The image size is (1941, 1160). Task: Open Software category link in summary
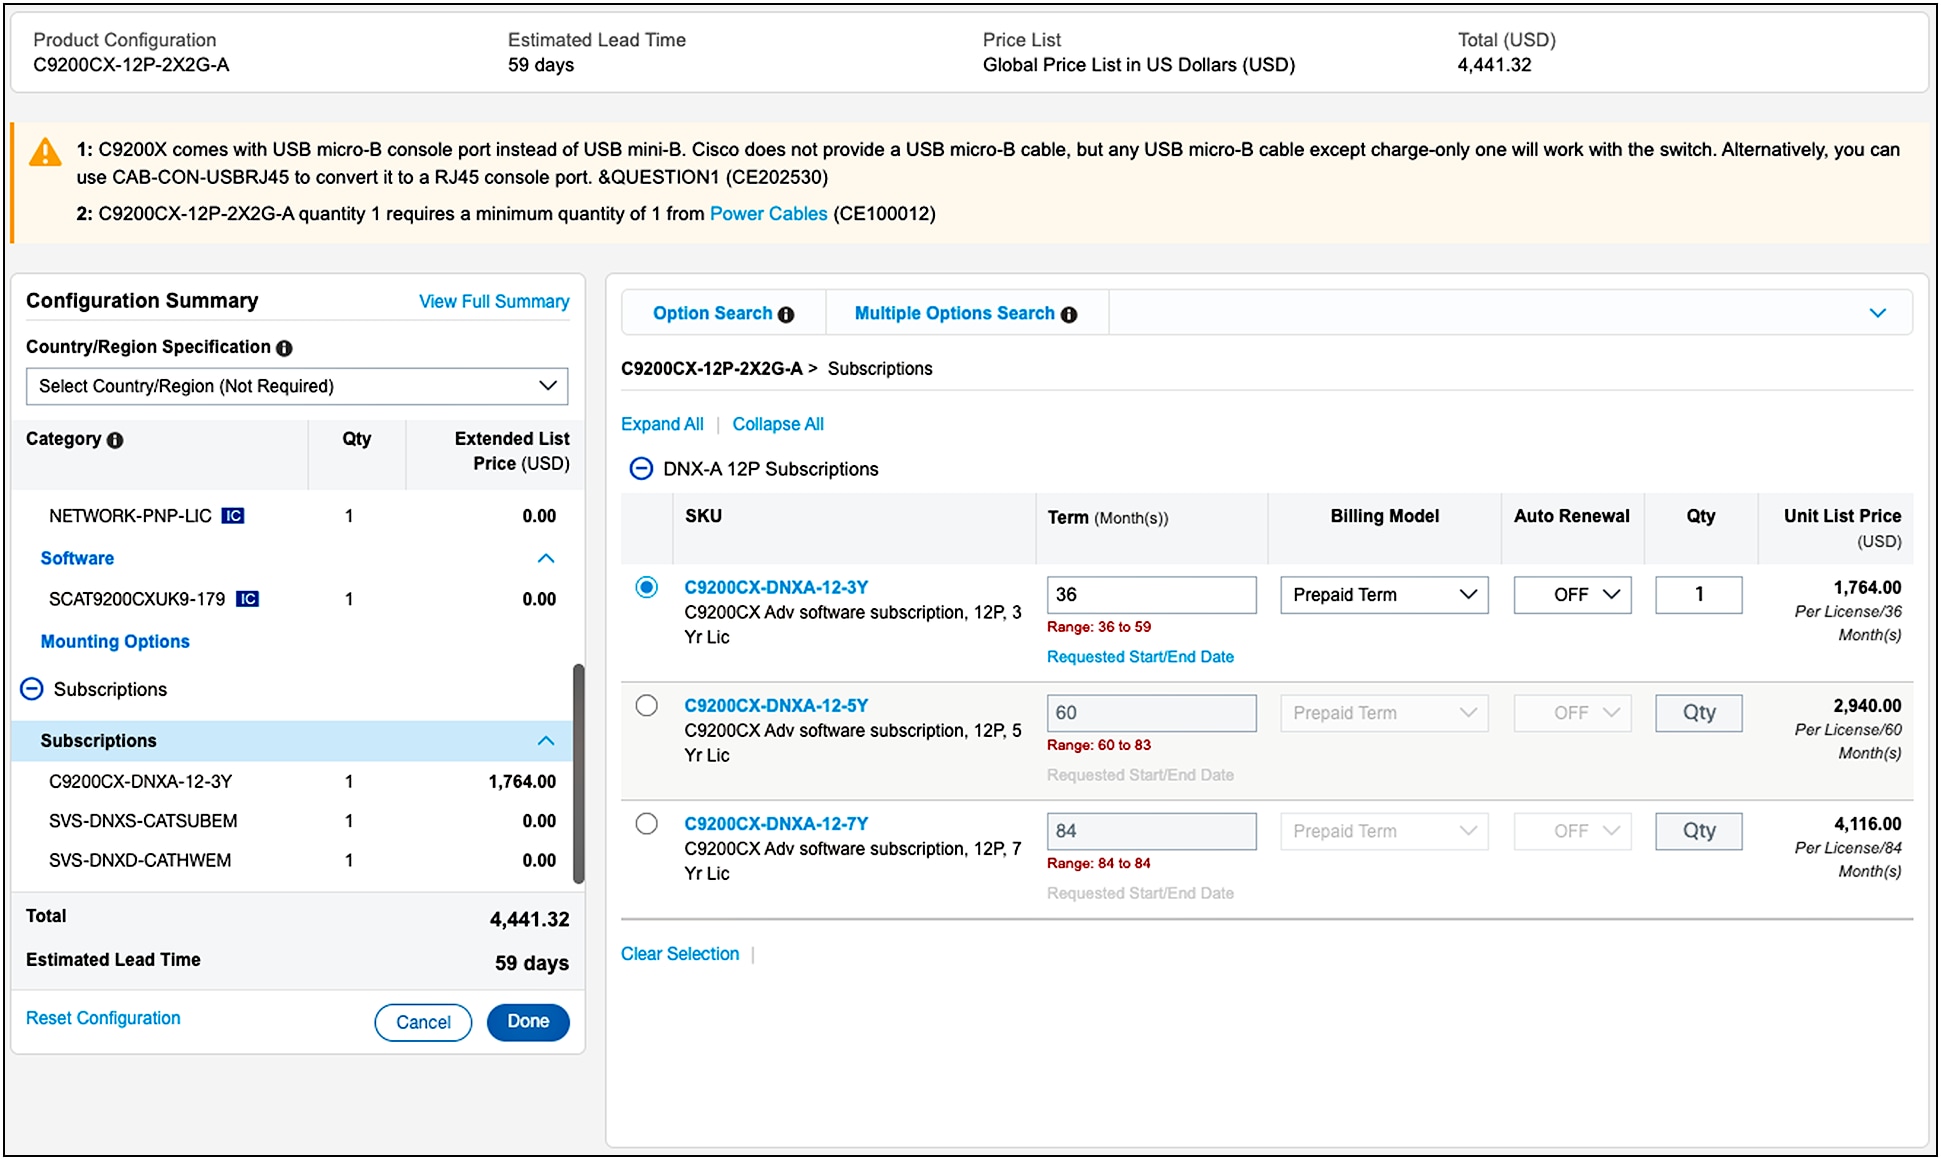[77, 558]
